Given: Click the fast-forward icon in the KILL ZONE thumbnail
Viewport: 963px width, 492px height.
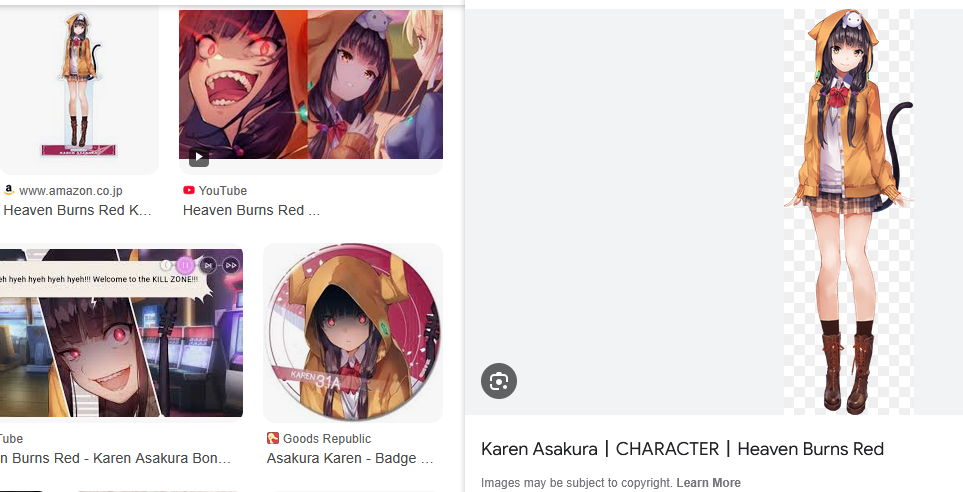Looking at the screenshot, I should coord(231,265).
